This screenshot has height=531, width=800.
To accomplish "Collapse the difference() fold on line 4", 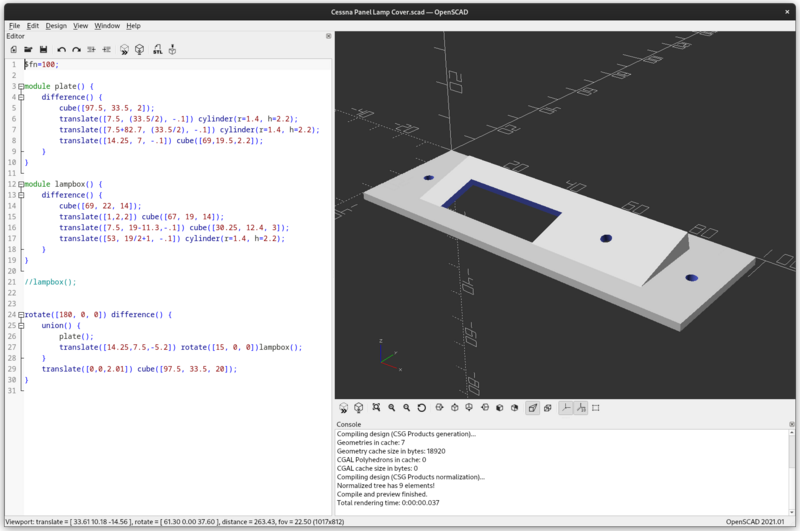I will pyautogui.click(x=21, y=97).
